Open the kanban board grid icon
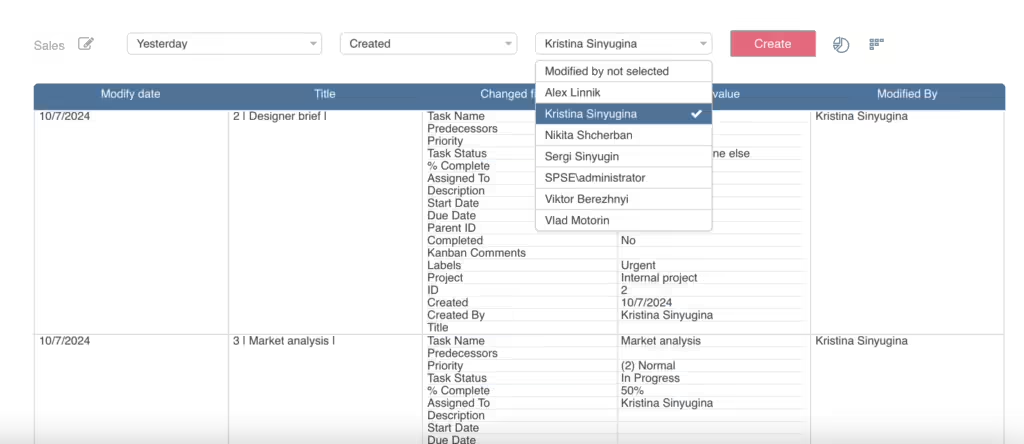1024x444 pixels. click(x=876, y=44)
